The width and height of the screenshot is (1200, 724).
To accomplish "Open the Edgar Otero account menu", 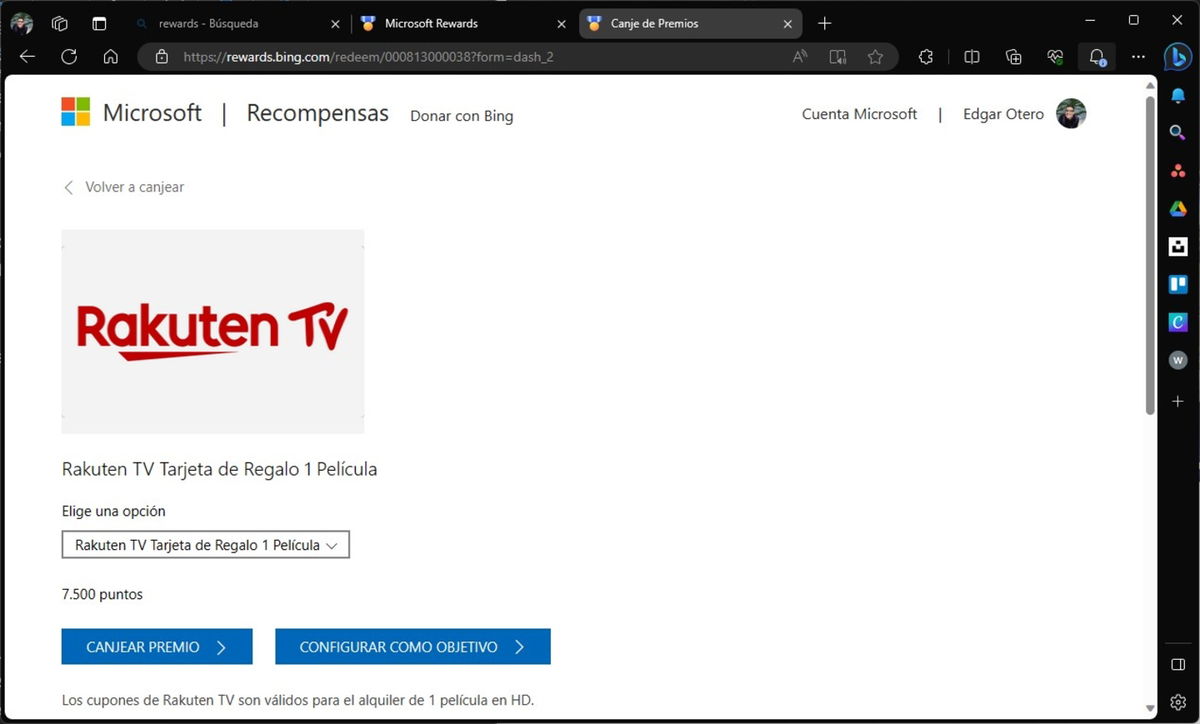I will (x=1025, y=114).
